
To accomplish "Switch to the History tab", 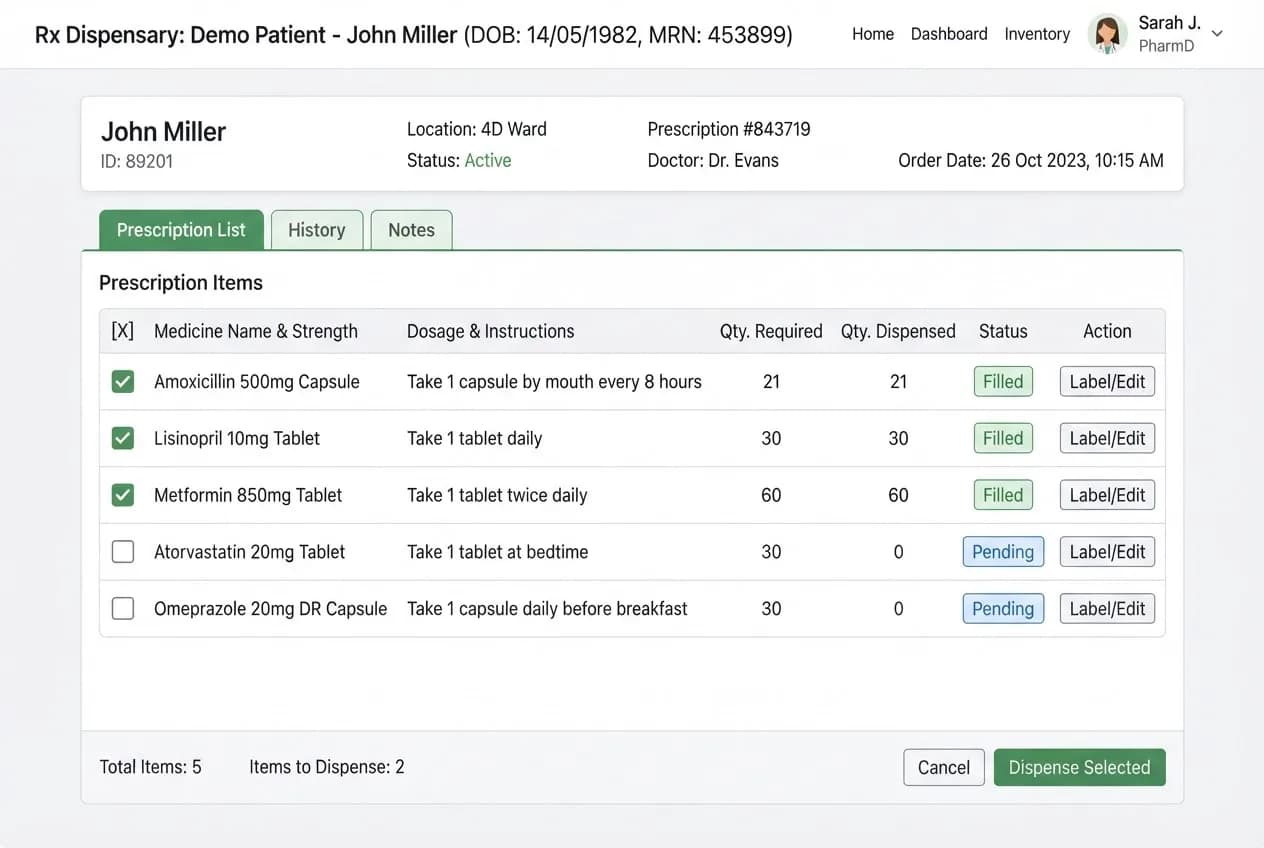I will click(317, 230).
